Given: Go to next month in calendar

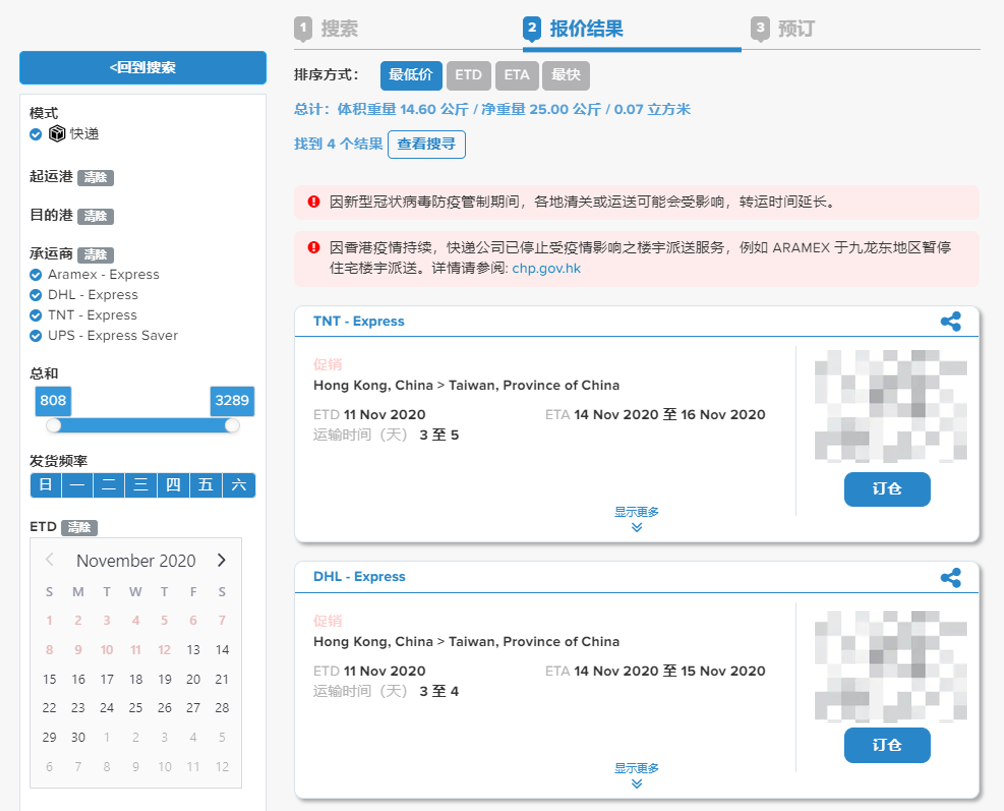Looking at the screenshot, I should point(222,560).
